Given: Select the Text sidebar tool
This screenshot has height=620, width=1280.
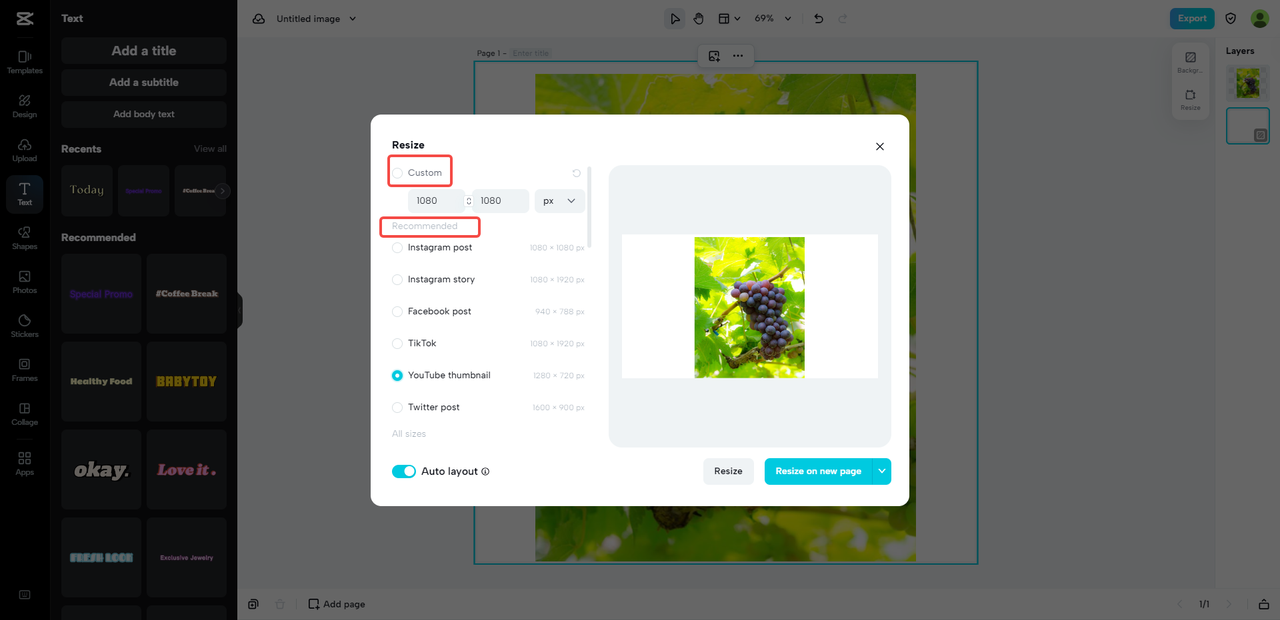Looking at the screenshot, I should tap(24, 194).
